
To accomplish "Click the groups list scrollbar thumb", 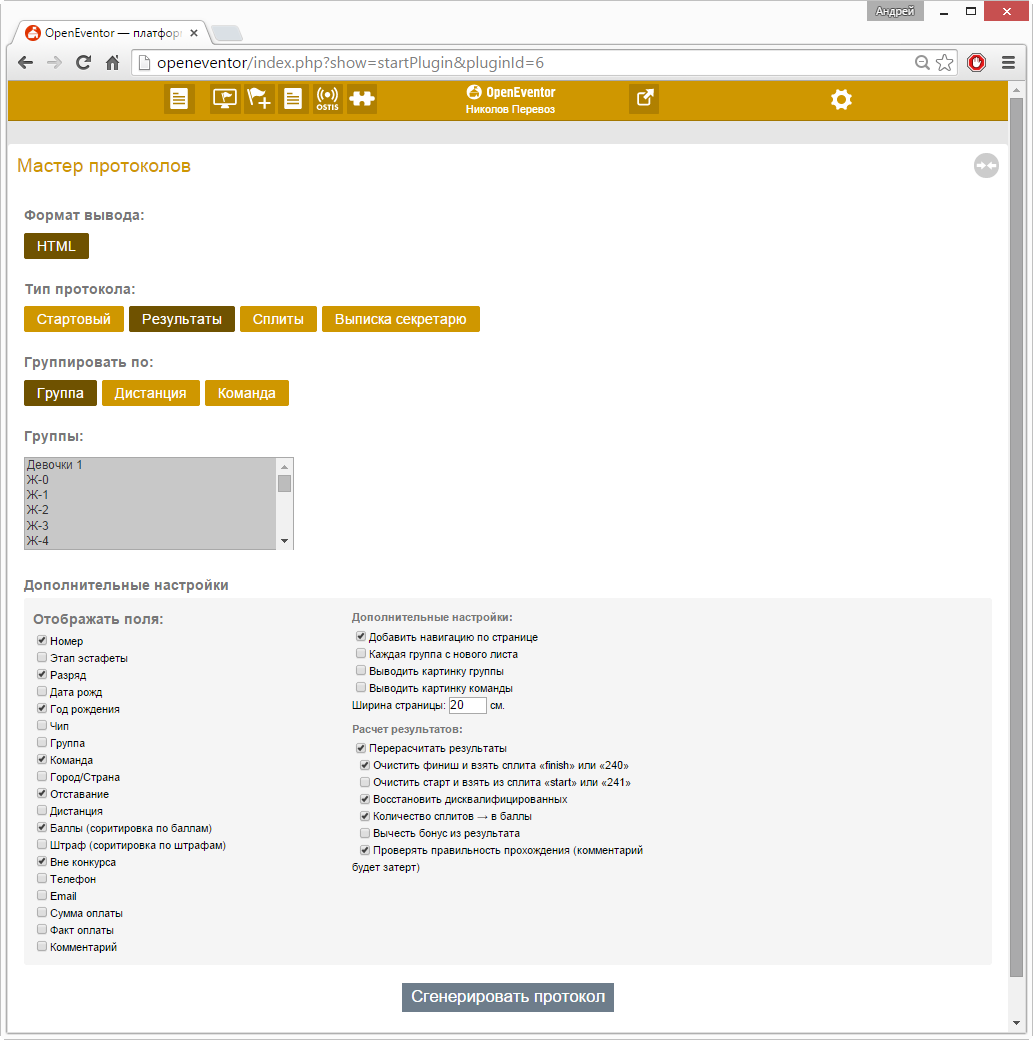I will pos(285,484).
